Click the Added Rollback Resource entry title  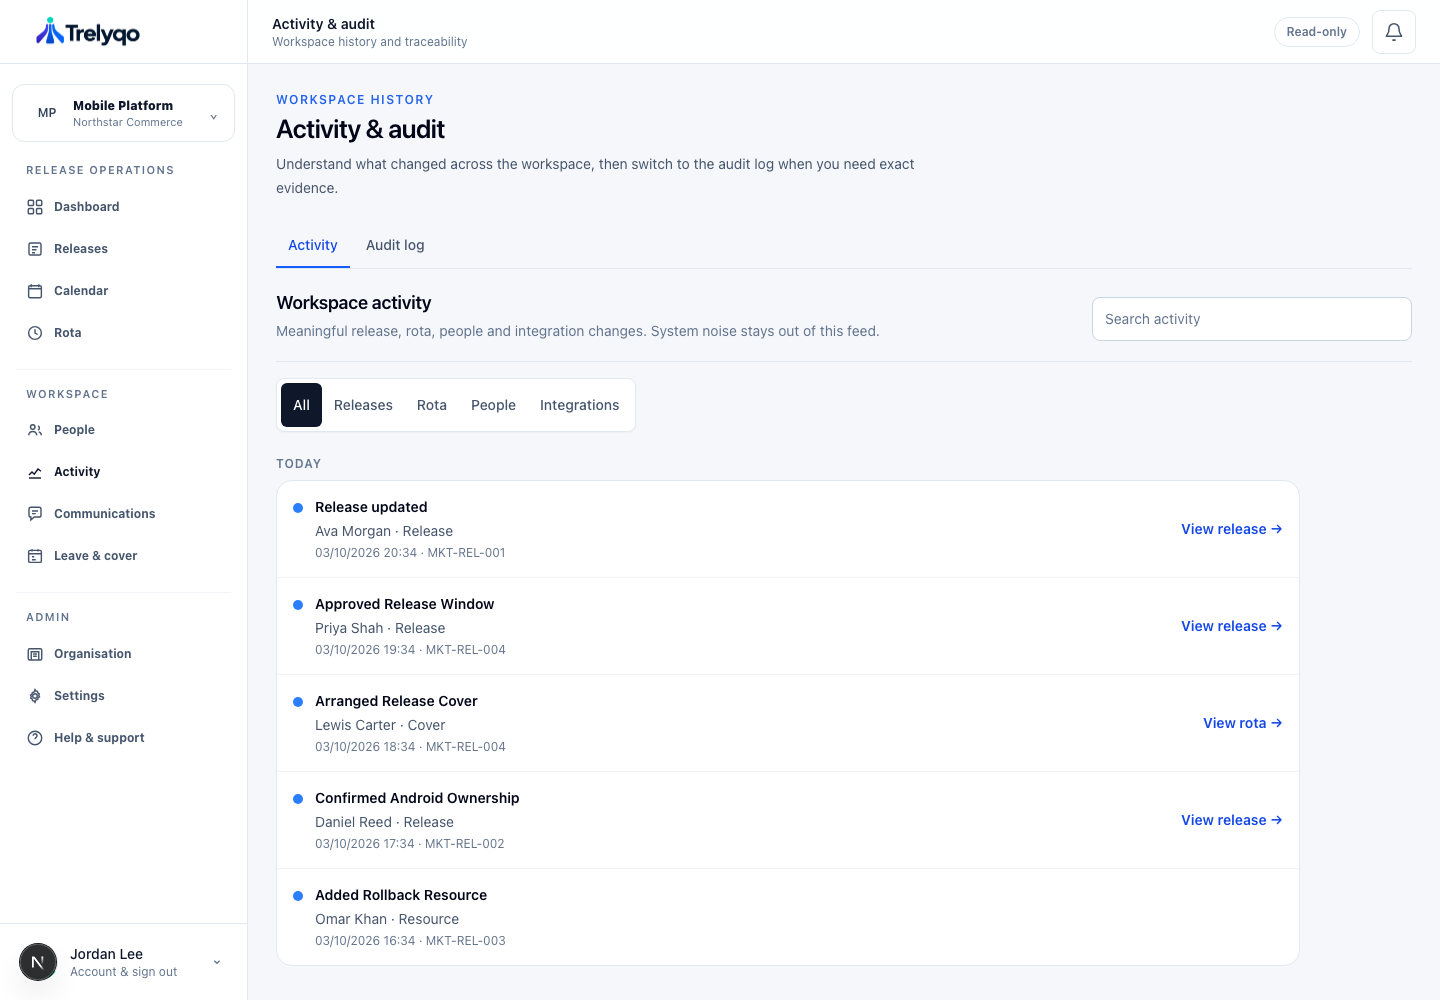401,895
